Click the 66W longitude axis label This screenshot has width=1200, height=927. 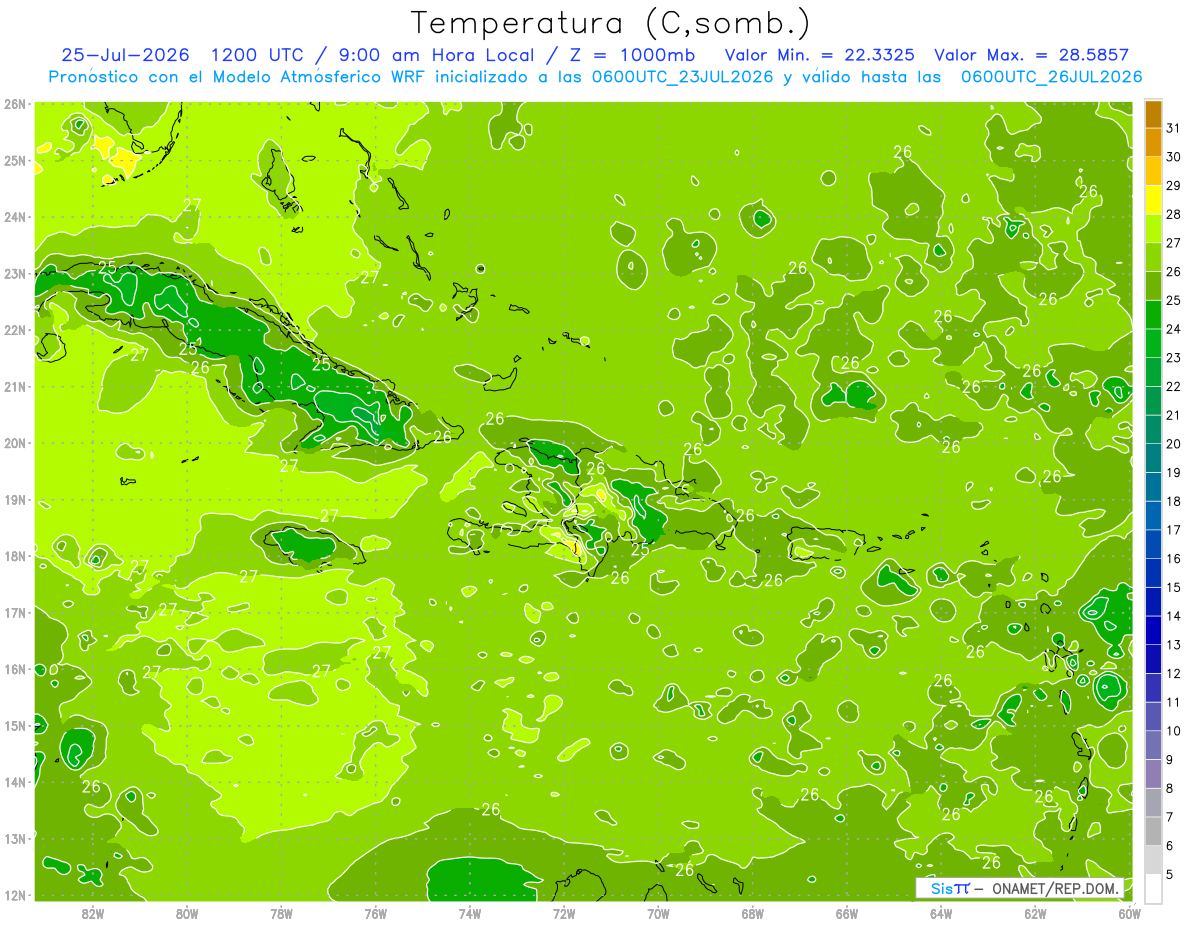[x=847, y=913]
